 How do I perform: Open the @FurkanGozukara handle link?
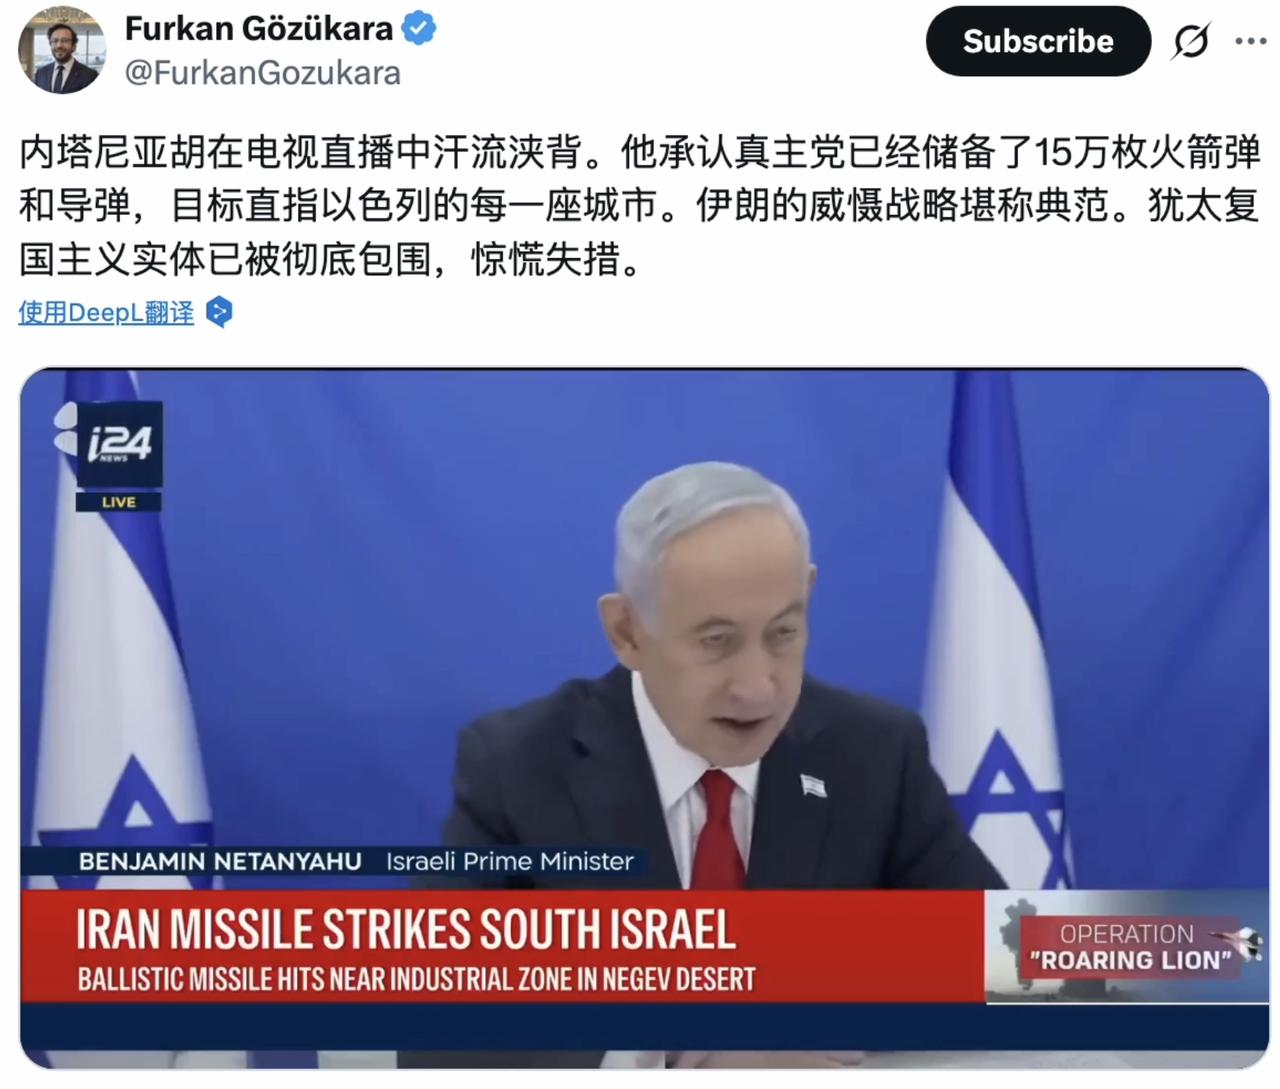[x=262, y=73]
